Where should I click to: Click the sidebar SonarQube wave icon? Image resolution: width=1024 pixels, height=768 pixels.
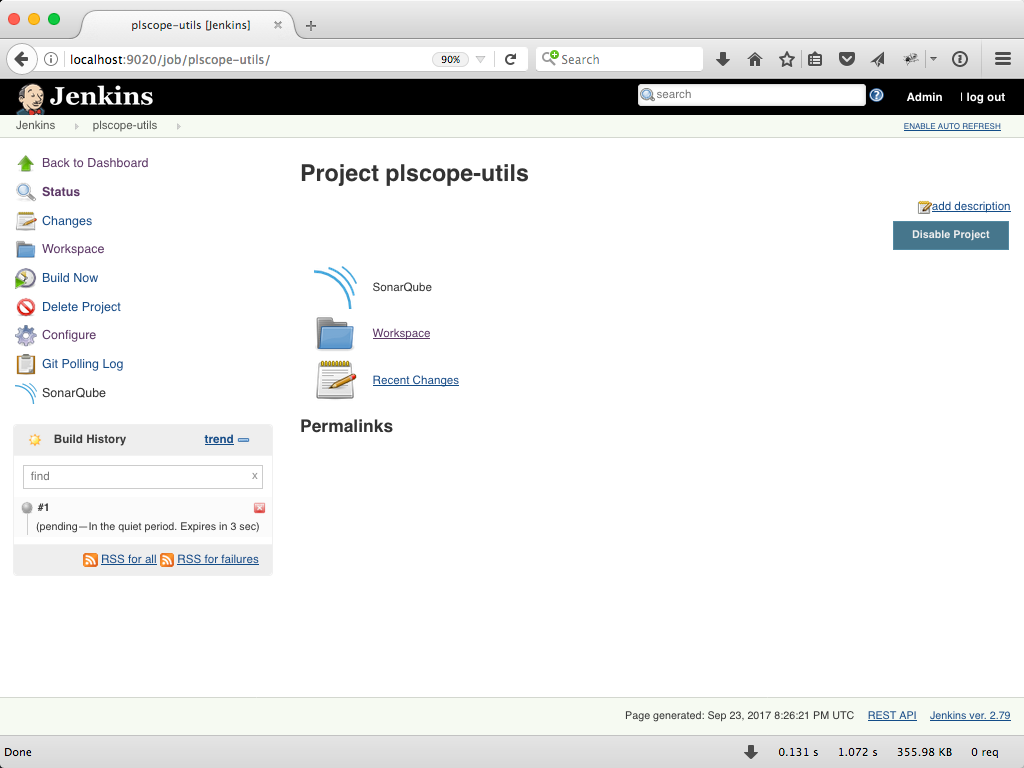pos(25,392)
